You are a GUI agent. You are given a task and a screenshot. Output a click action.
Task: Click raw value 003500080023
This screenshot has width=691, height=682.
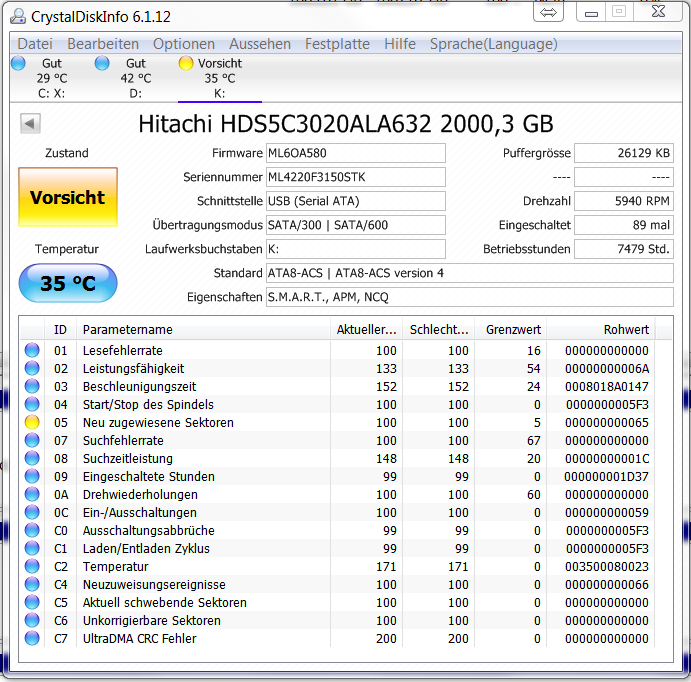click(607, 567)
